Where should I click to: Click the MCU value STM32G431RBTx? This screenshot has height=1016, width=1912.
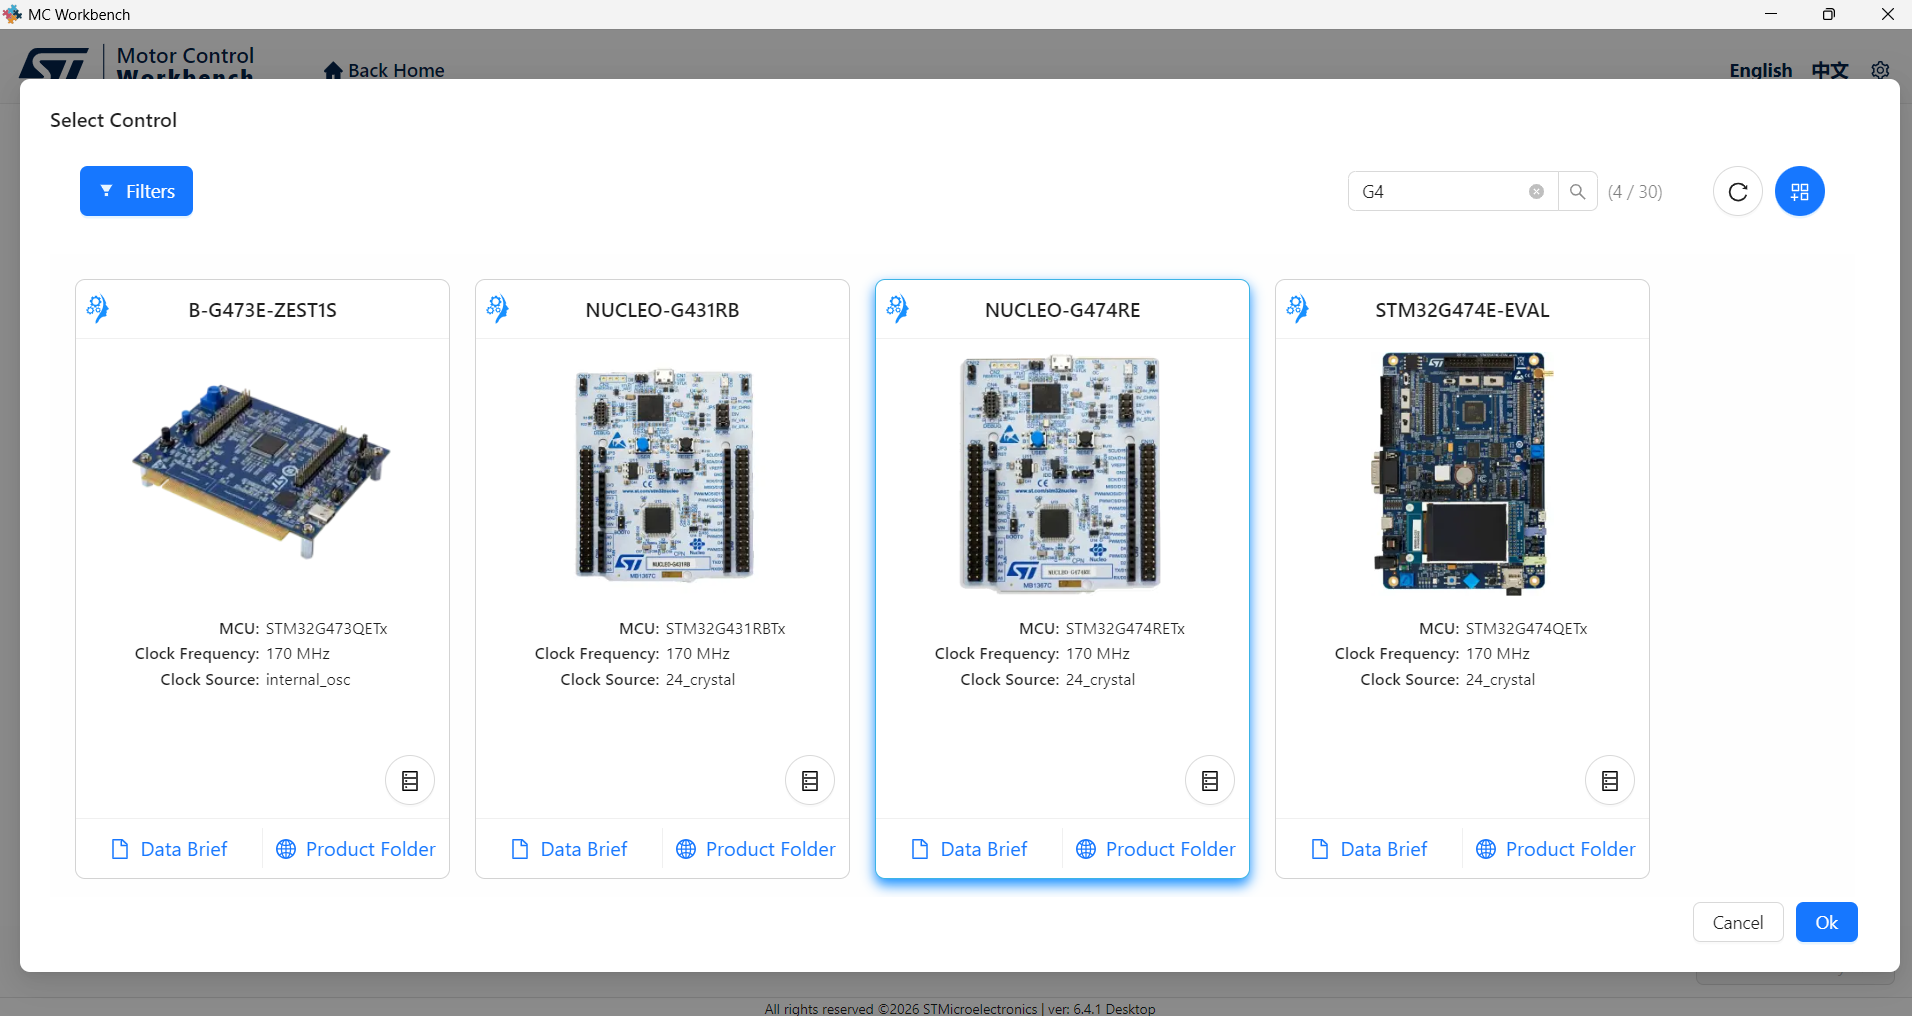pos(726,629)
